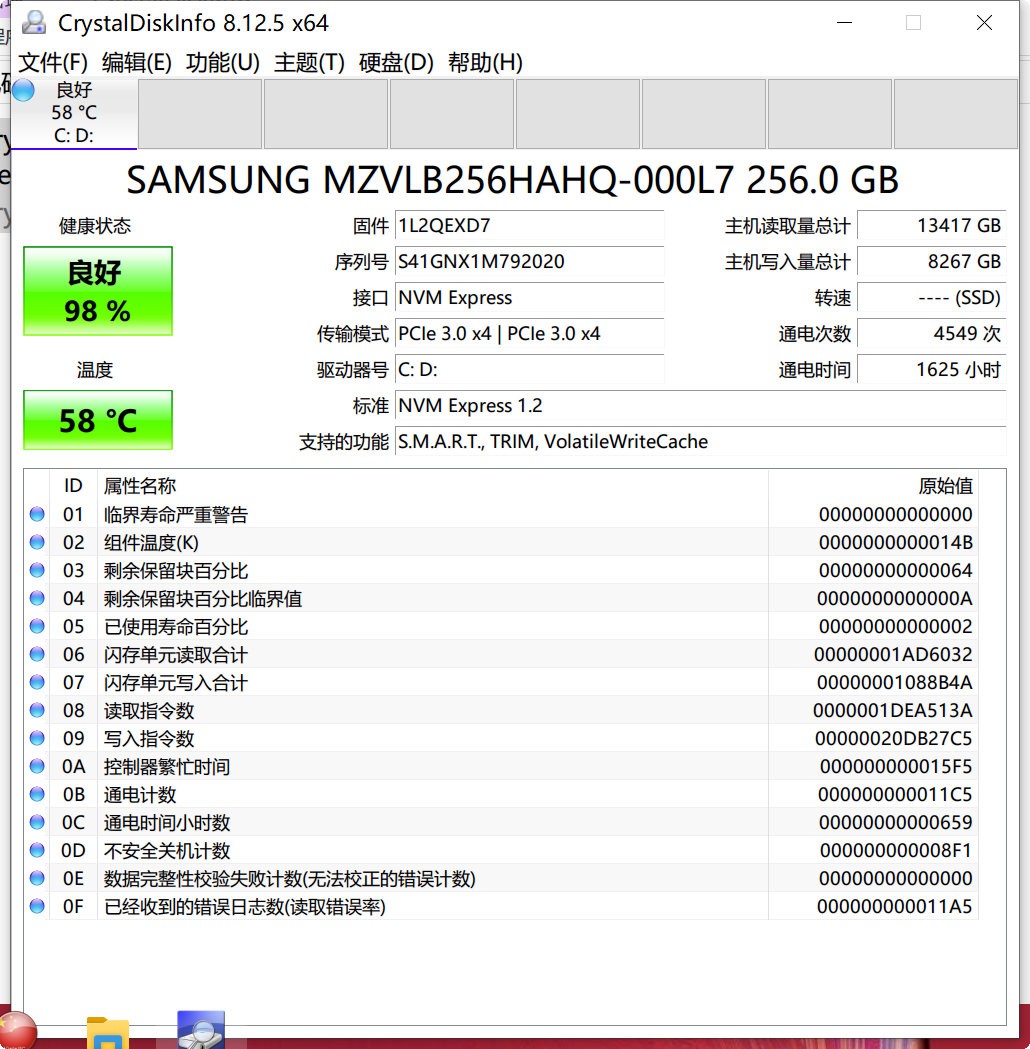Click the drive letter field C: D:

529,370
